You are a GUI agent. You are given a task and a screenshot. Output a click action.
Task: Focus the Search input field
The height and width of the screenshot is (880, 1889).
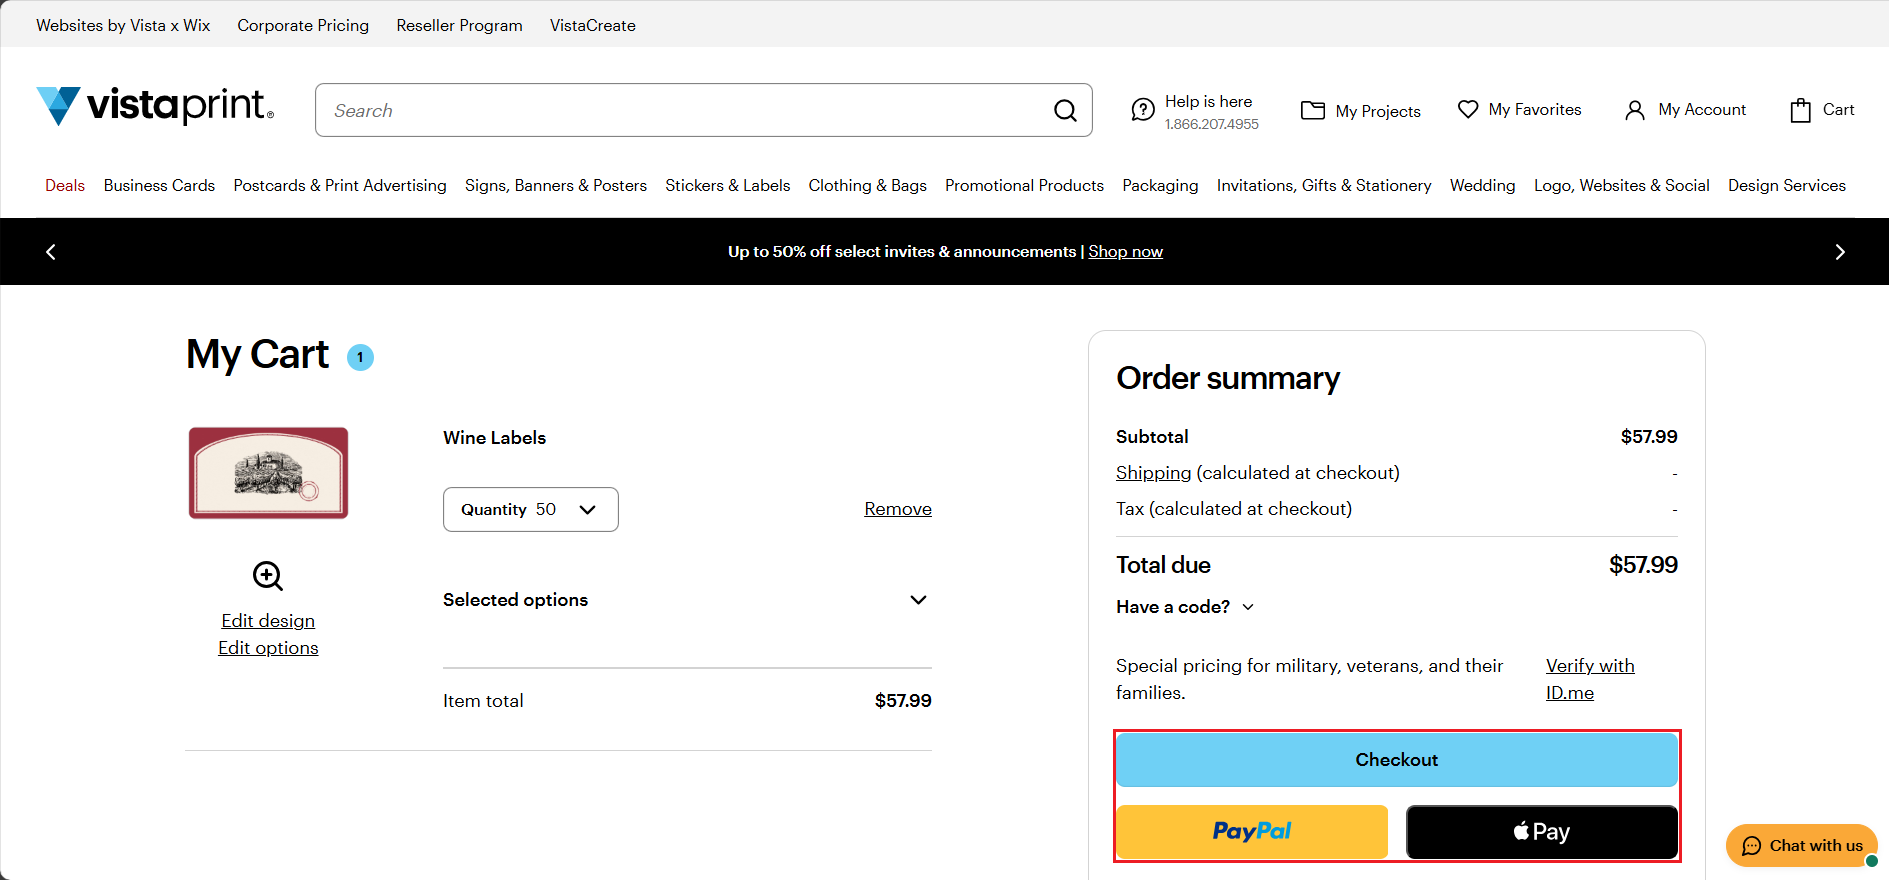[x=680, y=111]
